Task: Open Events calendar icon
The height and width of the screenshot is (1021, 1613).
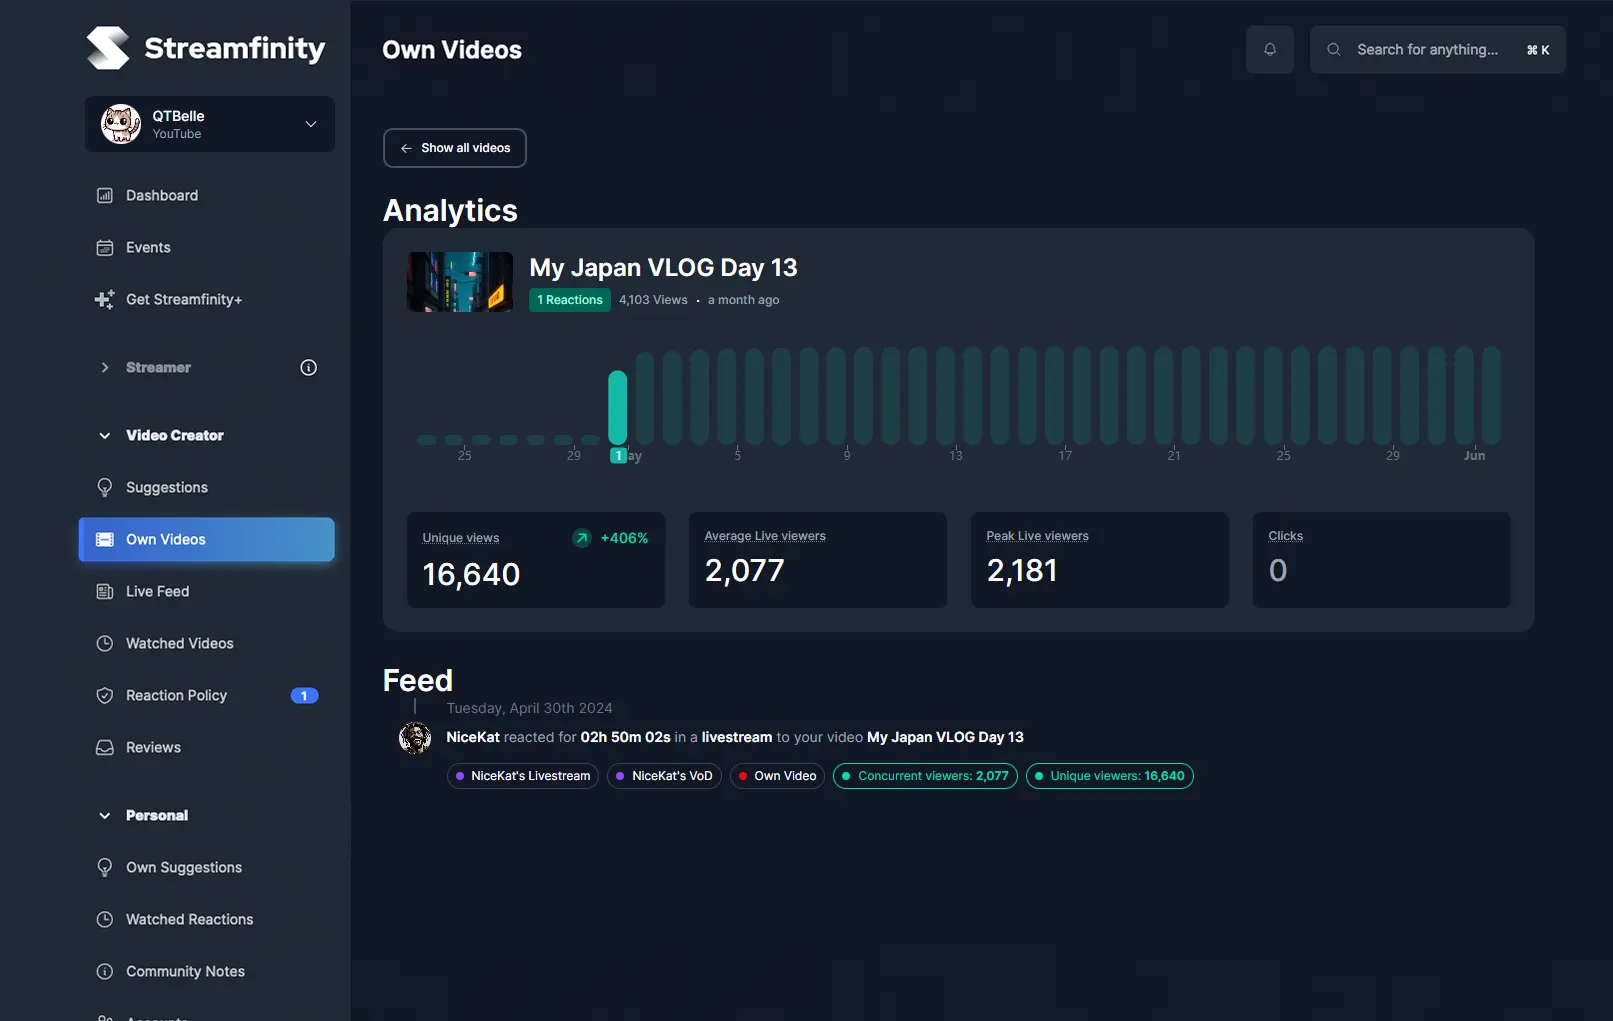Action: 104,247
